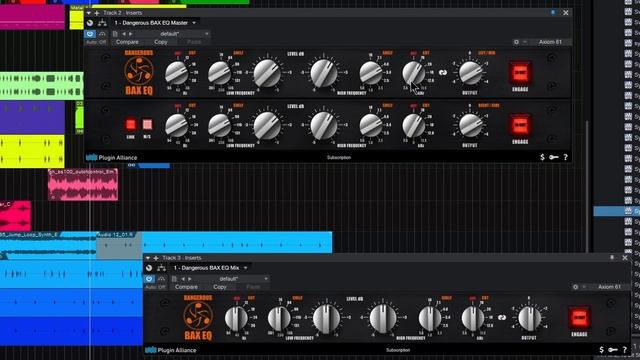Click Copy in the BAX EQ Mix window

pos(220,287)
